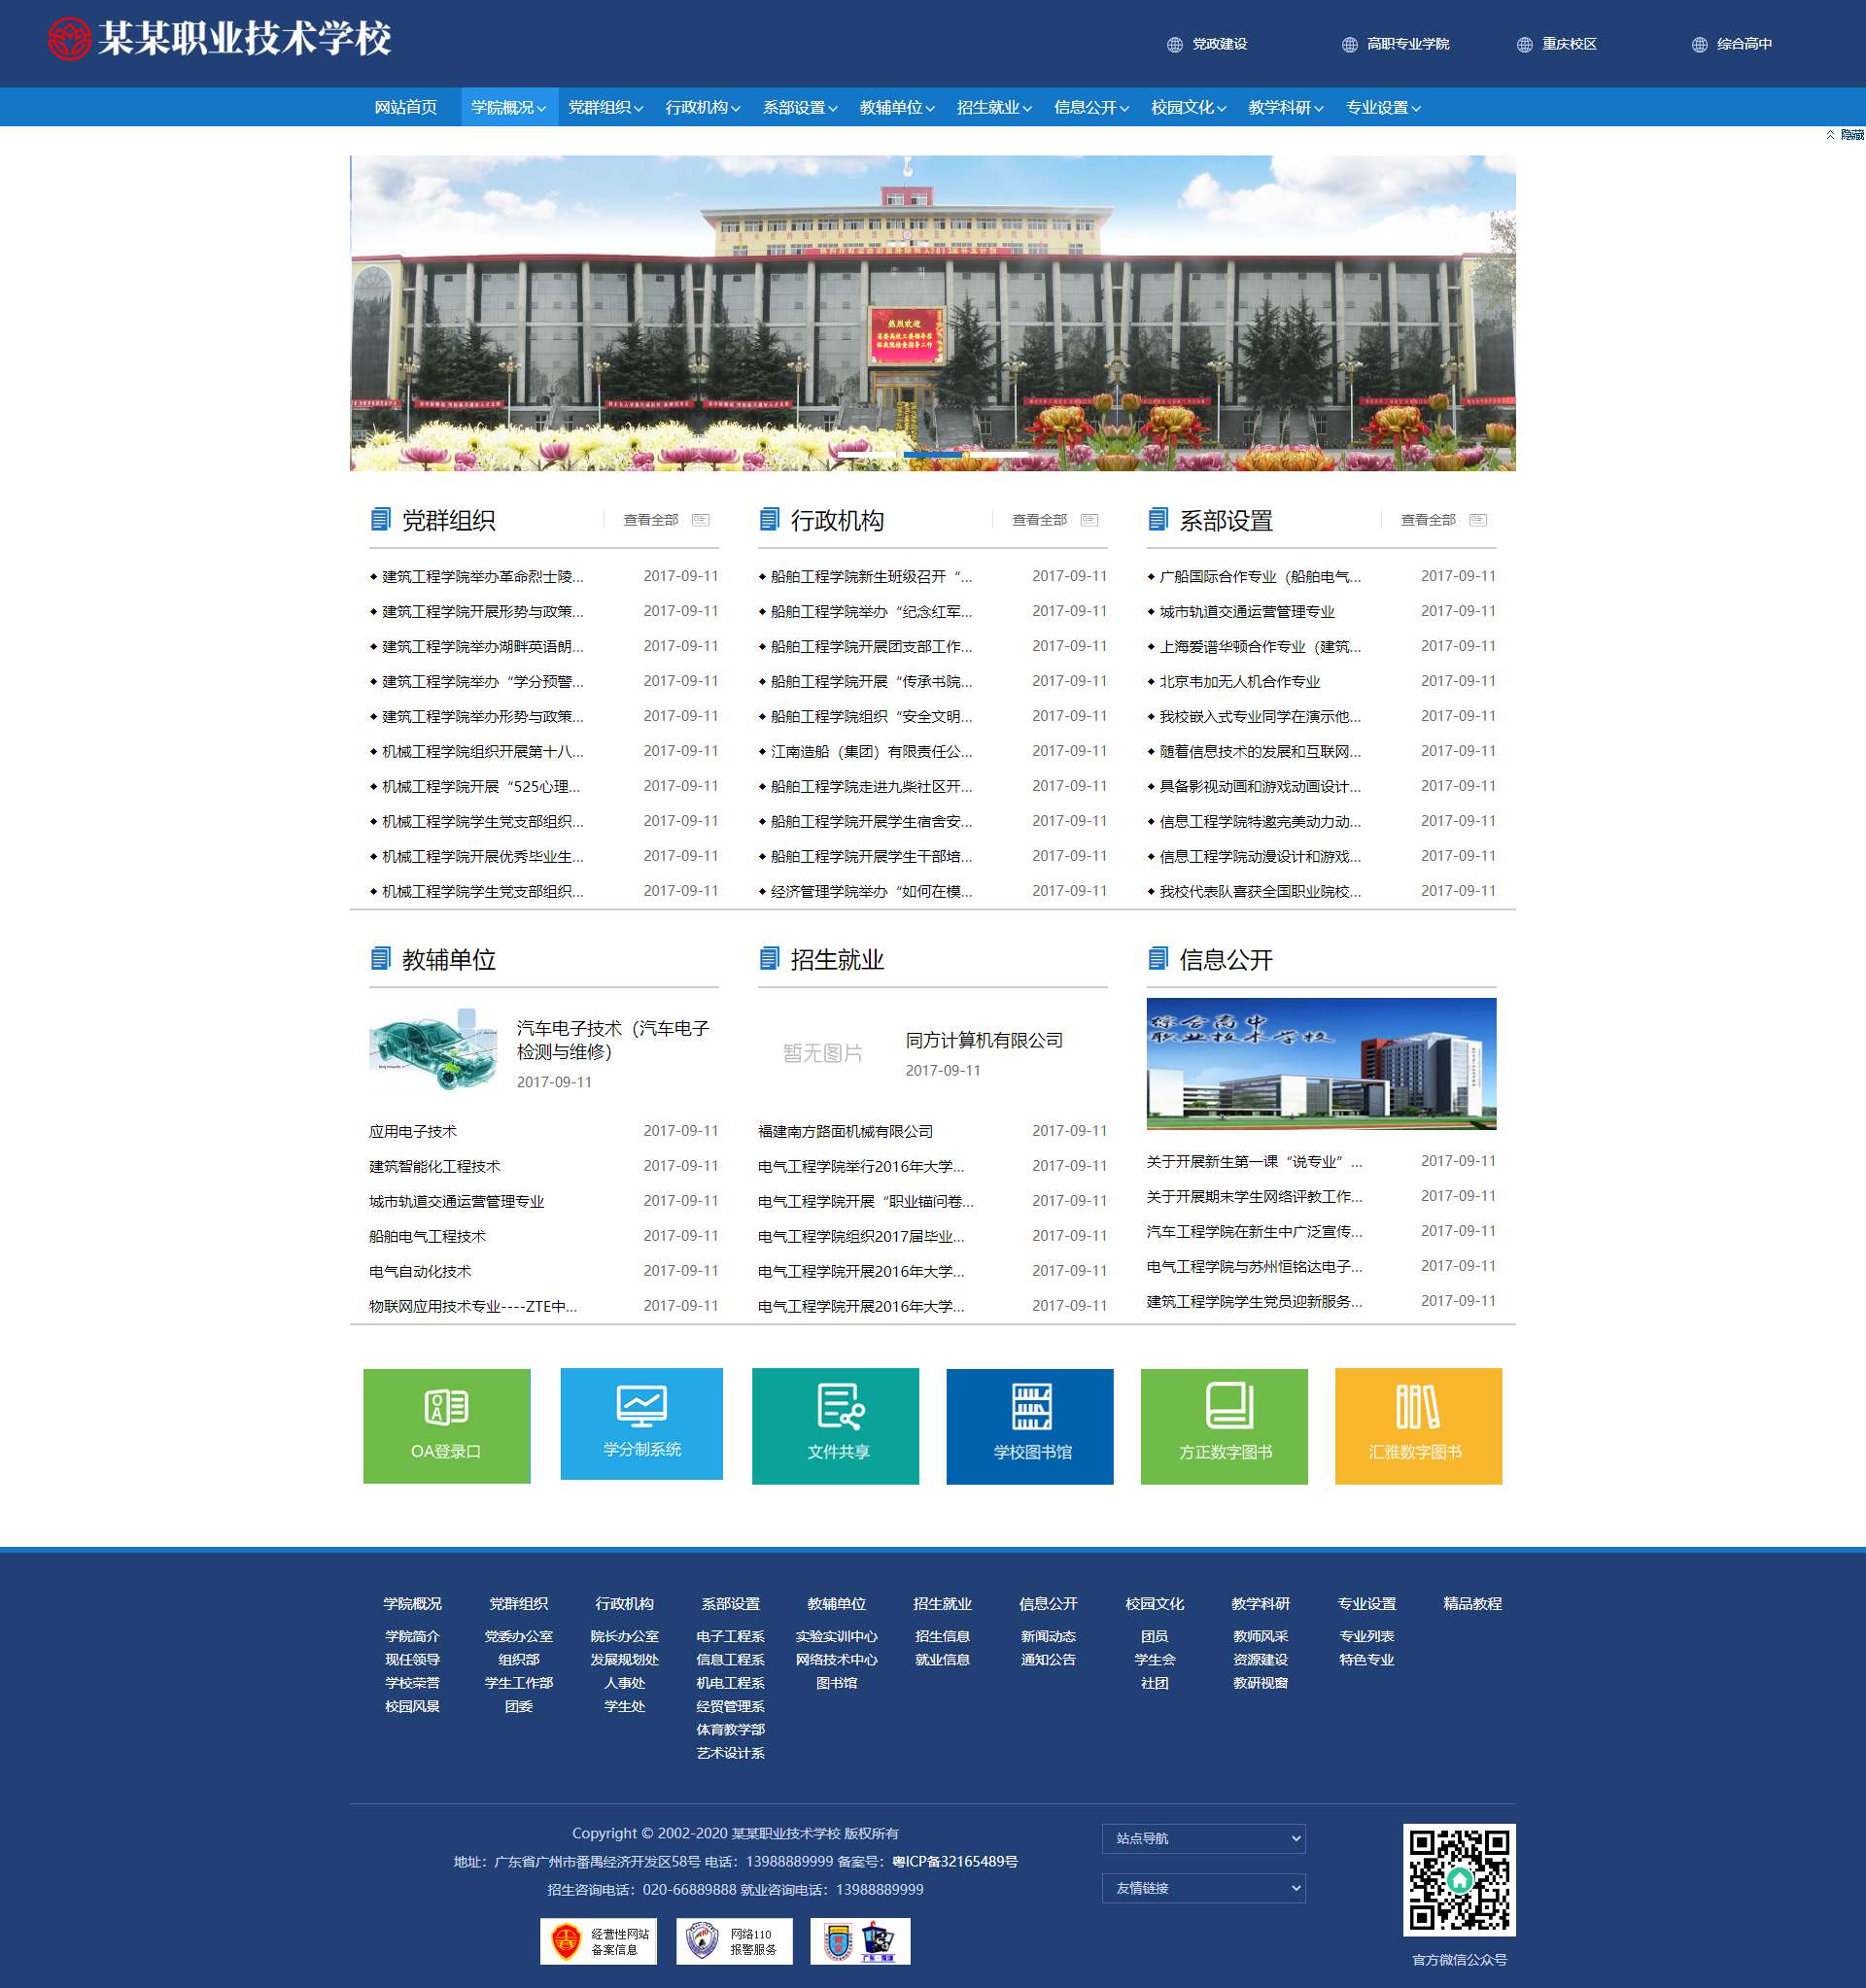The height and width of the screenshot is (1988, 1866).
Task: Open the 高职专业学院 top link
Action: click(1407, 44)
